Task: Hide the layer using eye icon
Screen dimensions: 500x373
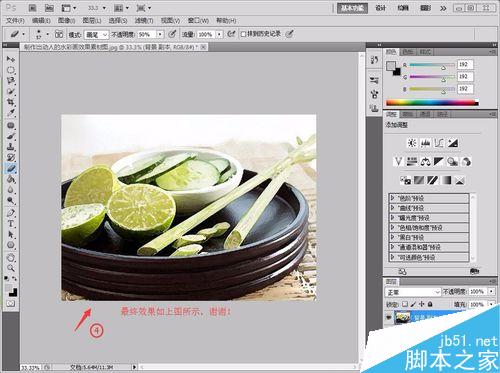Action: pos(389,317)
